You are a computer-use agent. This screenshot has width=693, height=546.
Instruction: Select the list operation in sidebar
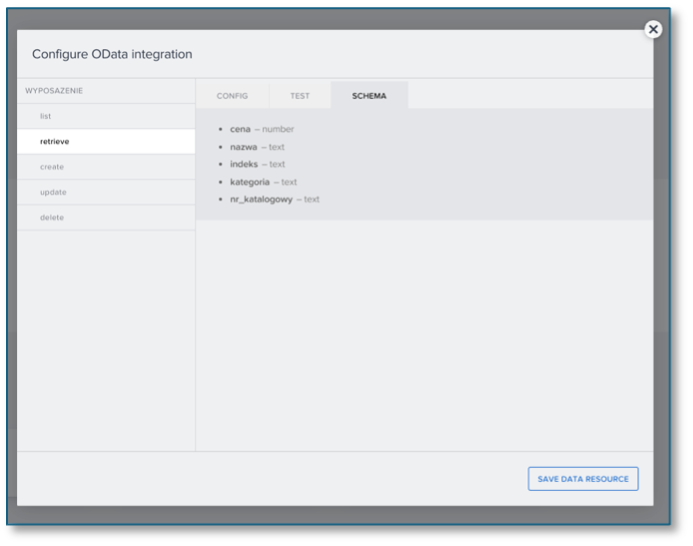click(x=46, y=116)
